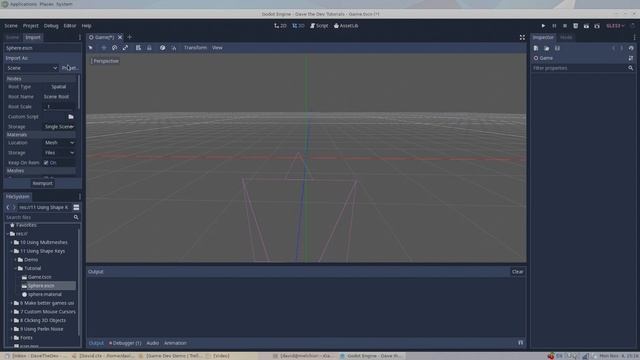
Task: Open the AssetLib workspace
Action: click(346, 26)
